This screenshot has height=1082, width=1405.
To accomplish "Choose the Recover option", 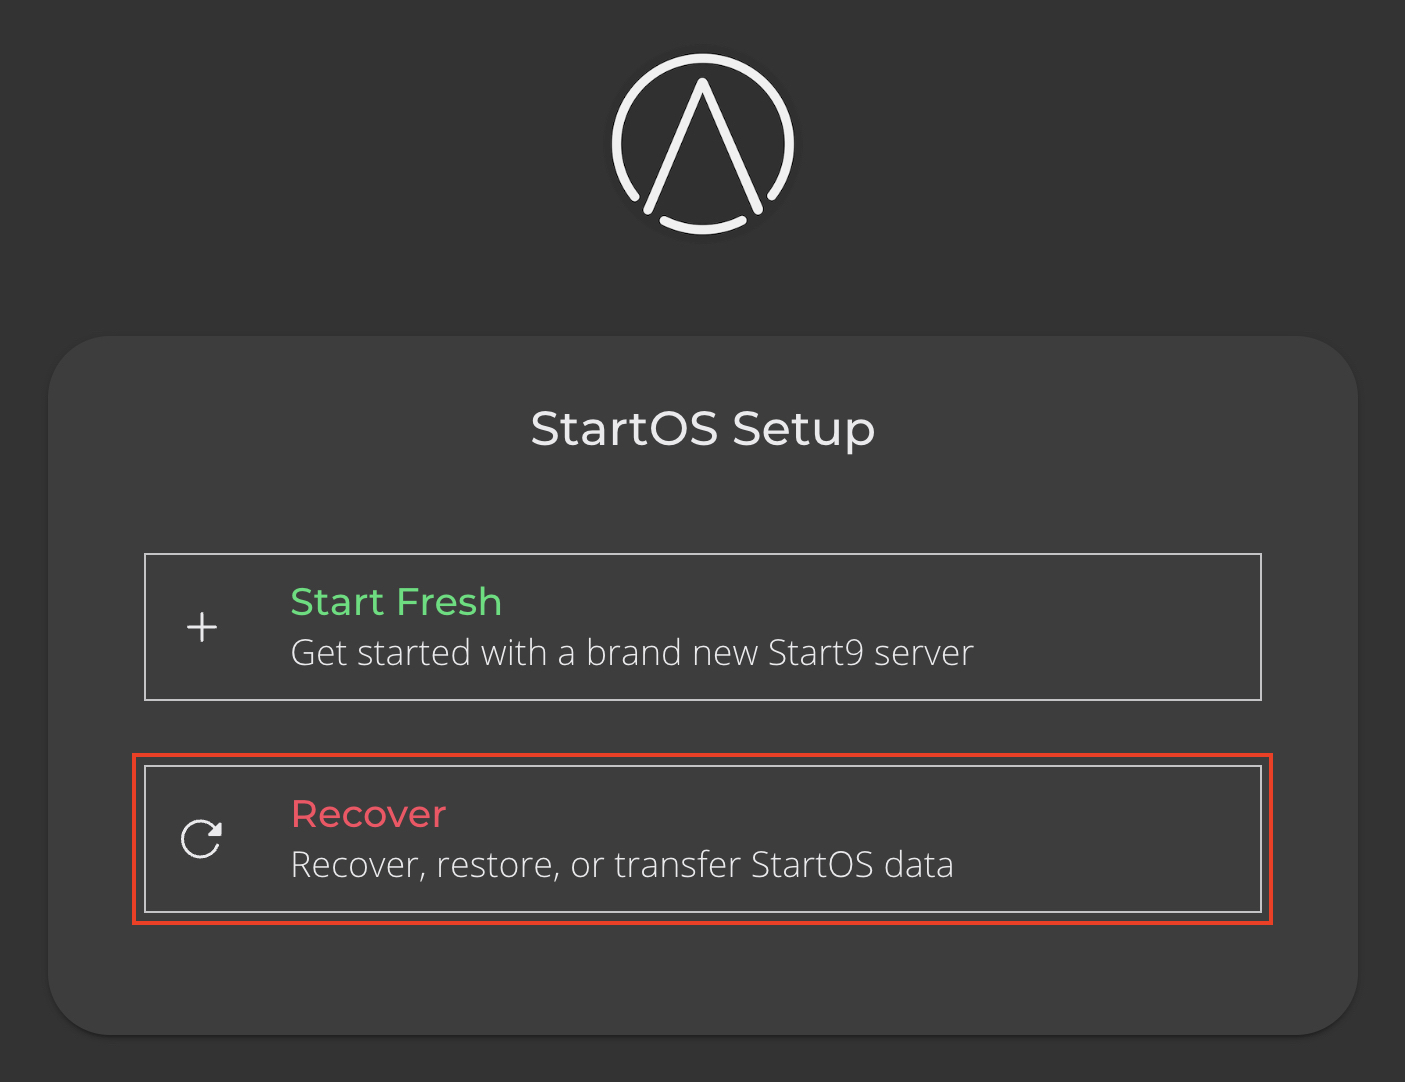I will click(702, 839).
